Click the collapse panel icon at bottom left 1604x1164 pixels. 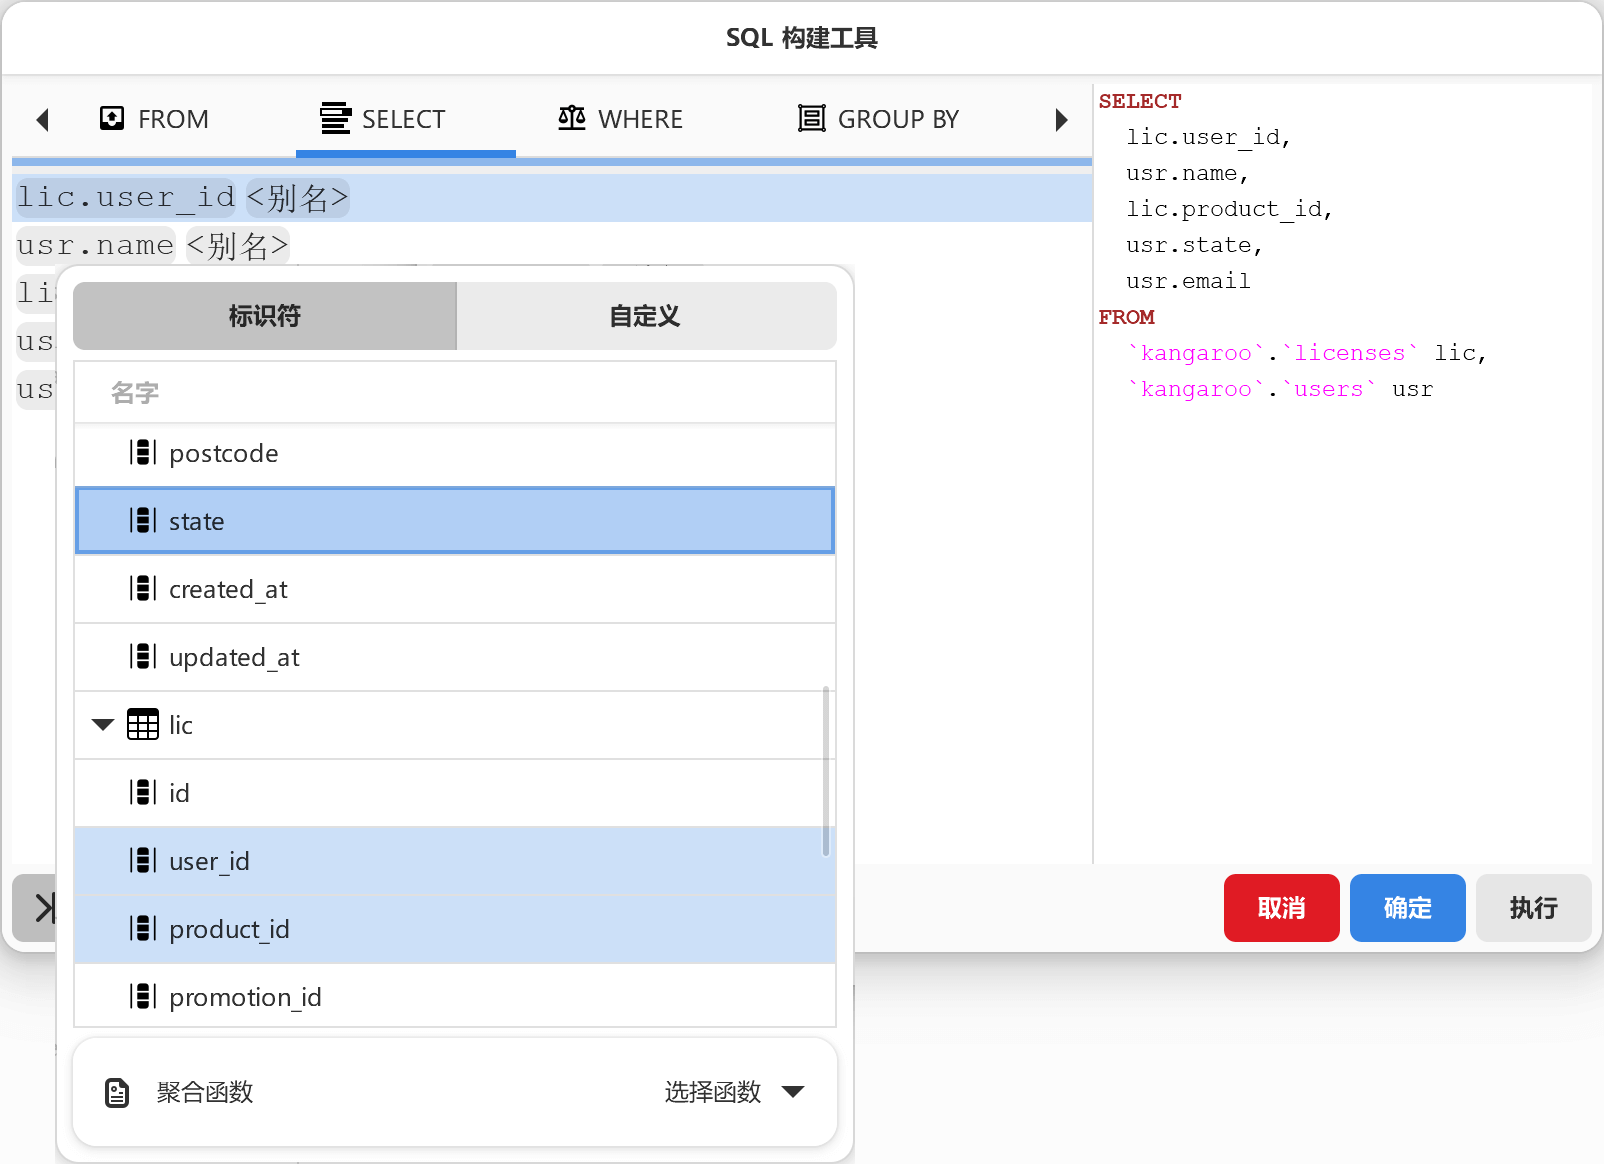click(44, 908)
